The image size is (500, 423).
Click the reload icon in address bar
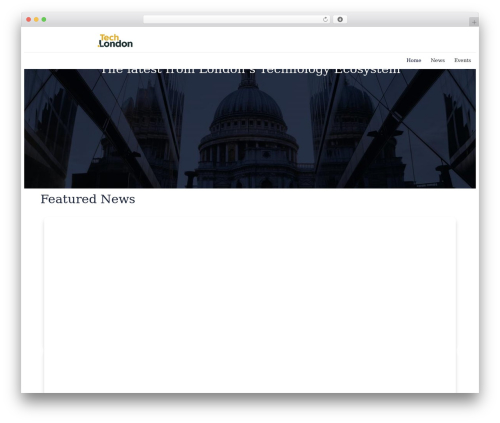tap(325, 19)
